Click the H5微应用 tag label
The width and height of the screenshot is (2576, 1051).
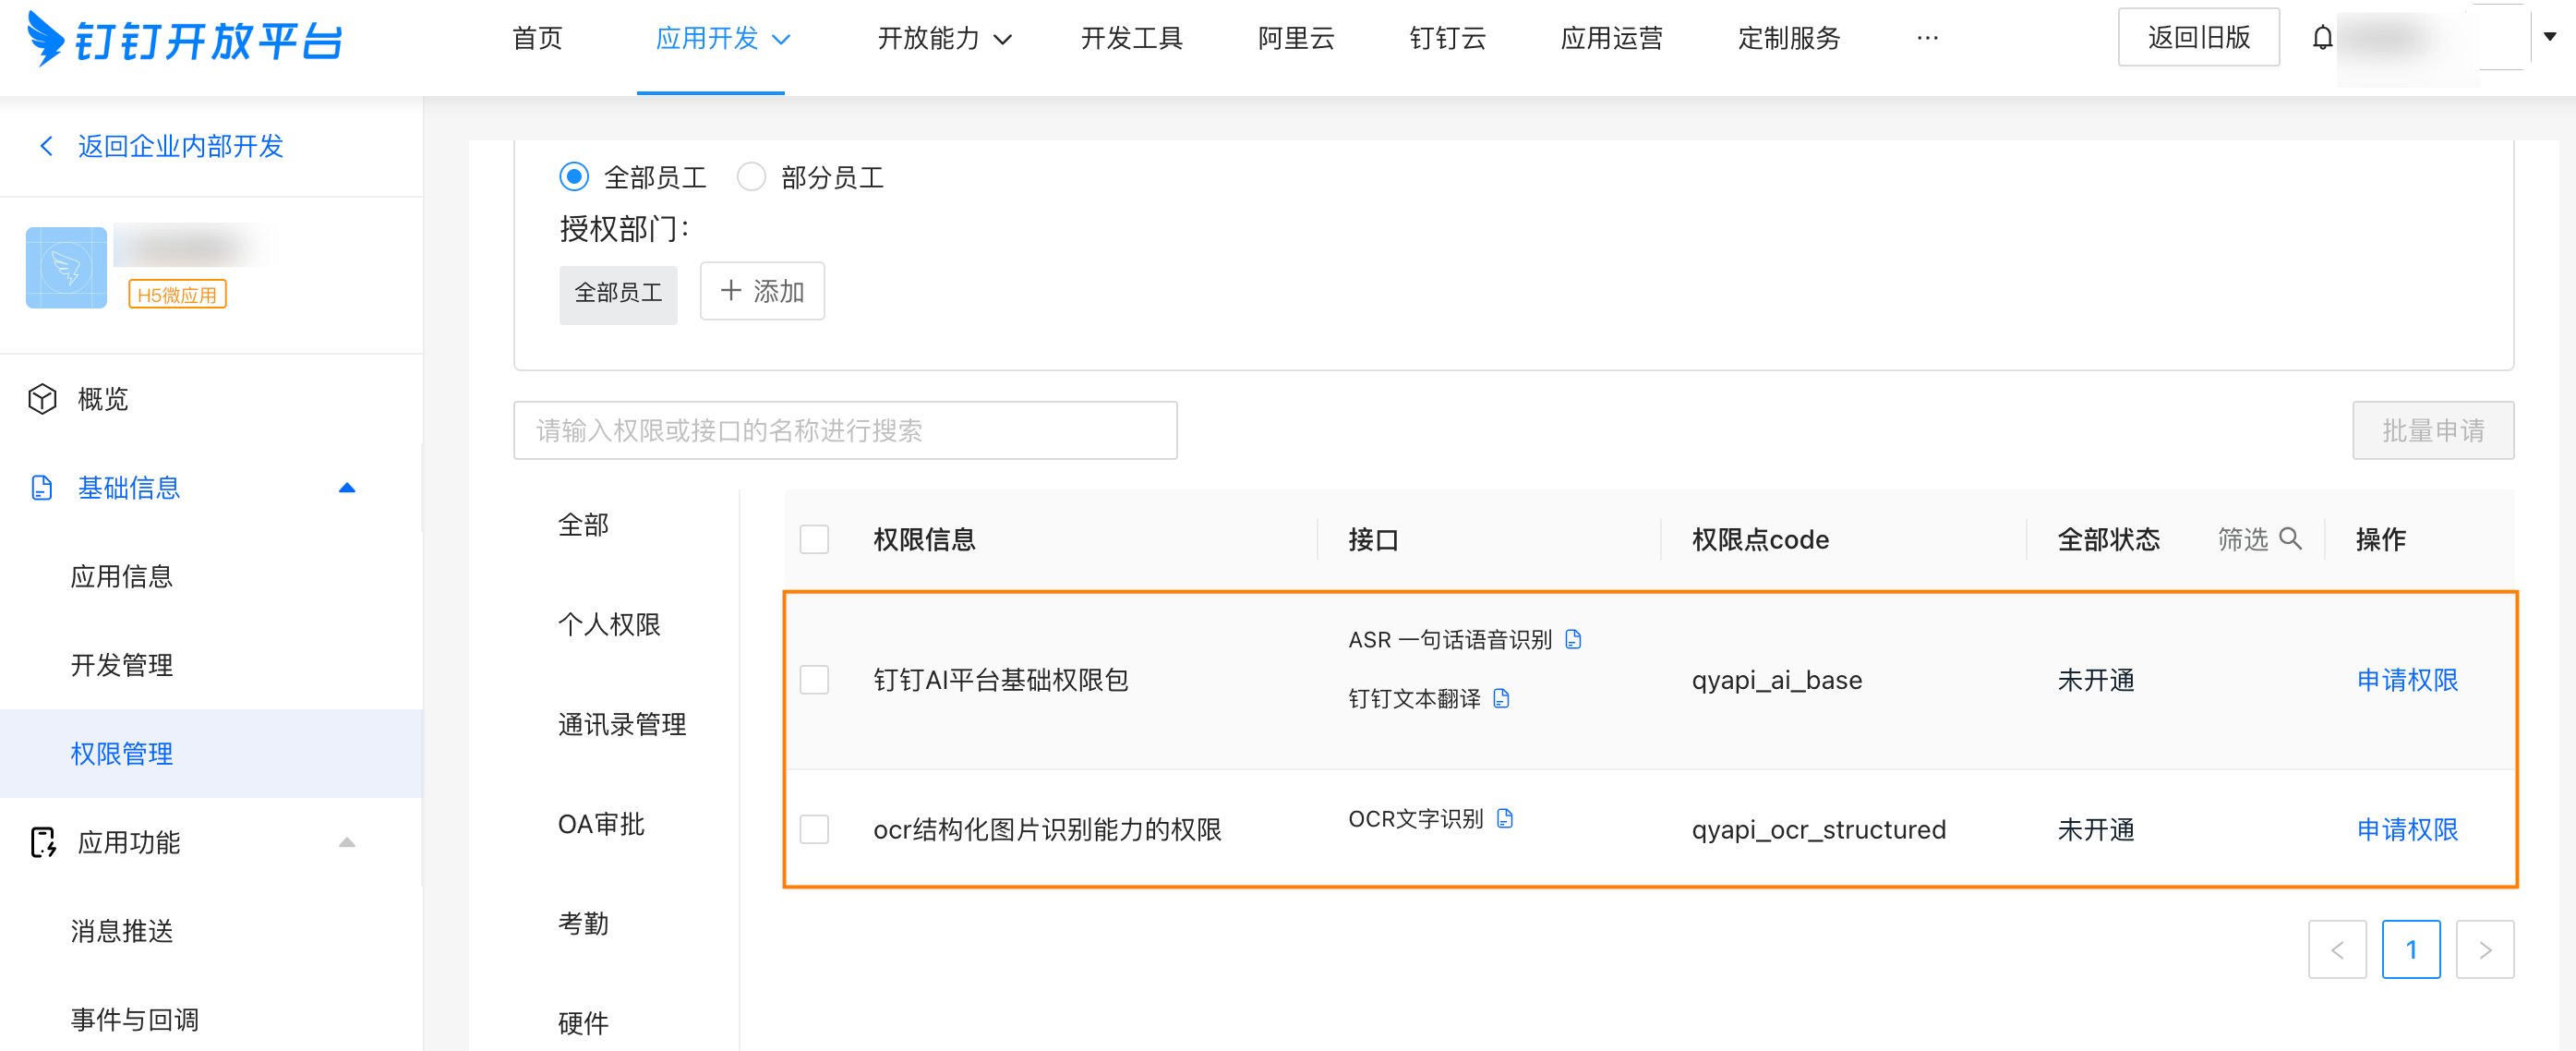click(177, 294)
